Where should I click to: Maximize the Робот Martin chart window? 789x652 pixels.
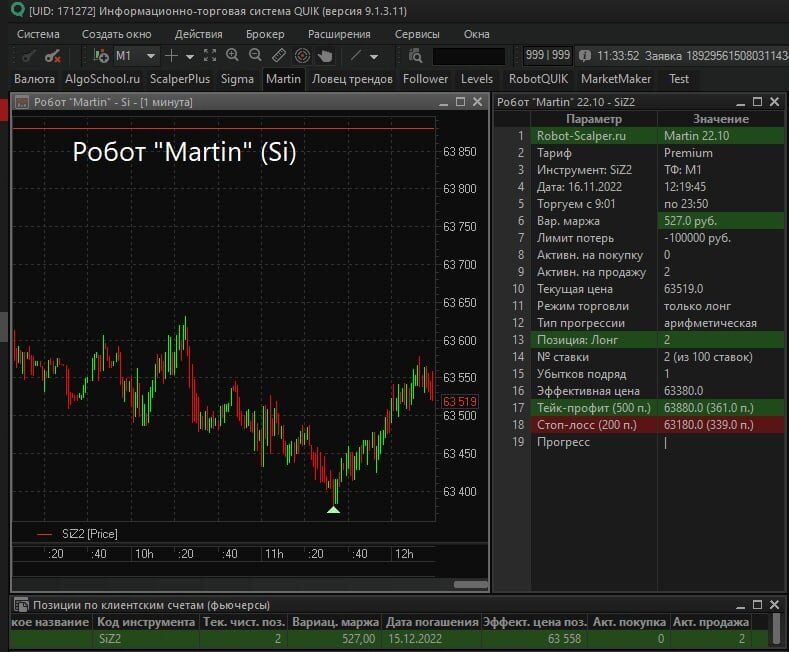pos(460,102)
